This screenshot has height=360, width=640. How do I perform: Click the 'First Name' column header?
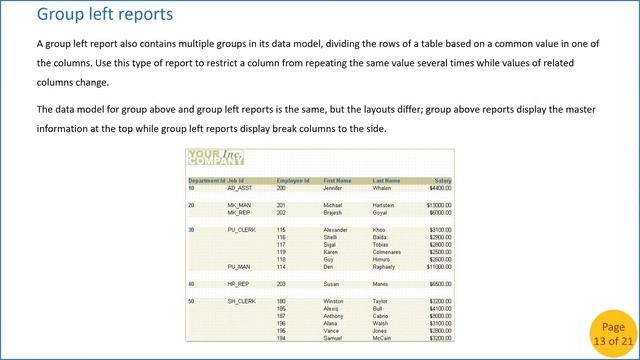click(337, 180)
